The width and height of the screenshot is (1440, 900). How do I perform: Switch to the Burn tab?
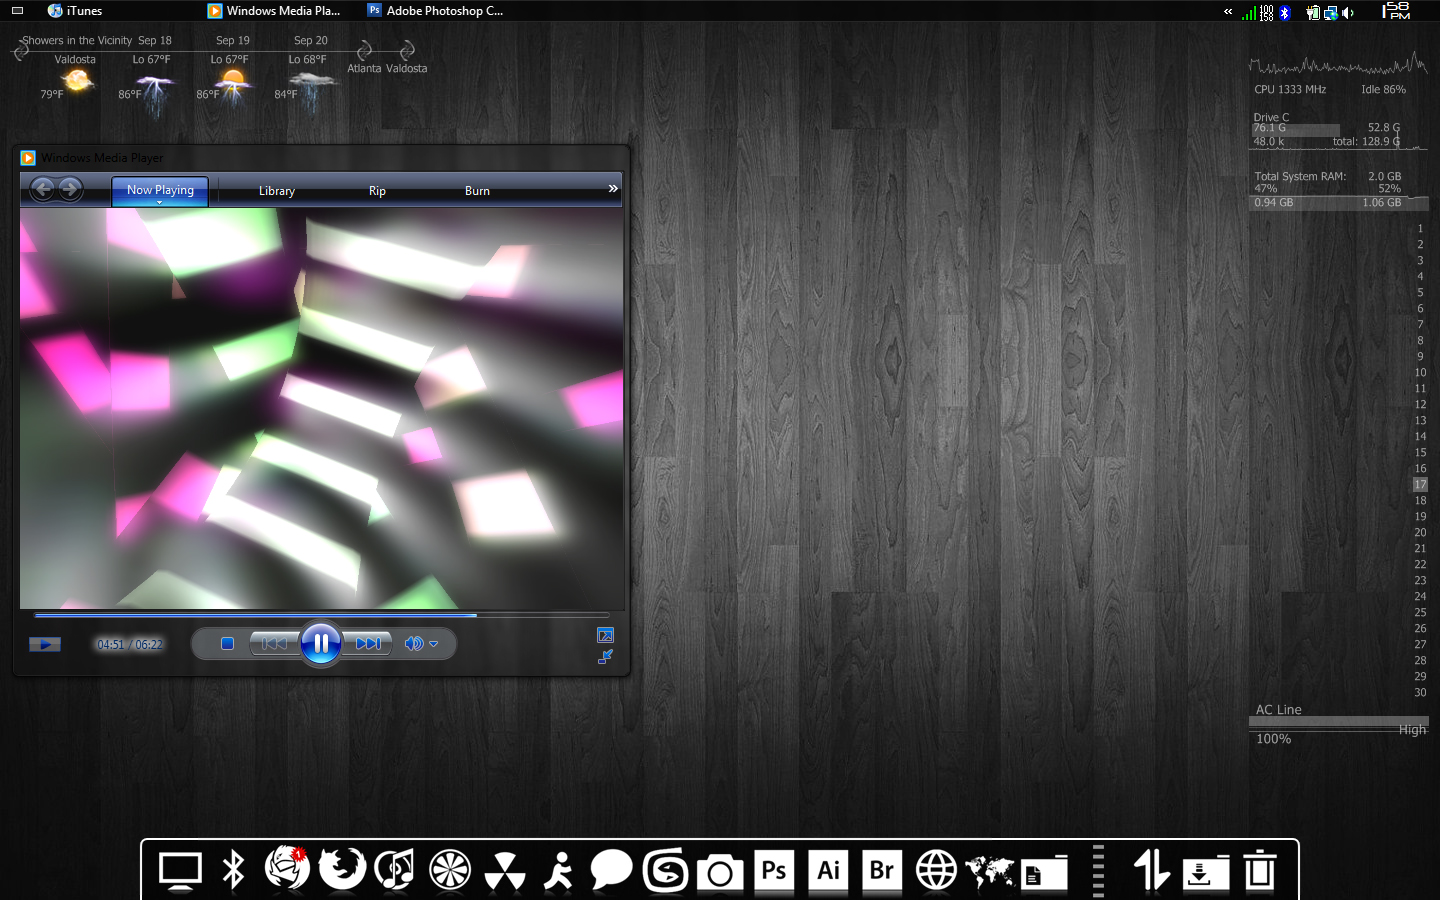pos(477,191)
